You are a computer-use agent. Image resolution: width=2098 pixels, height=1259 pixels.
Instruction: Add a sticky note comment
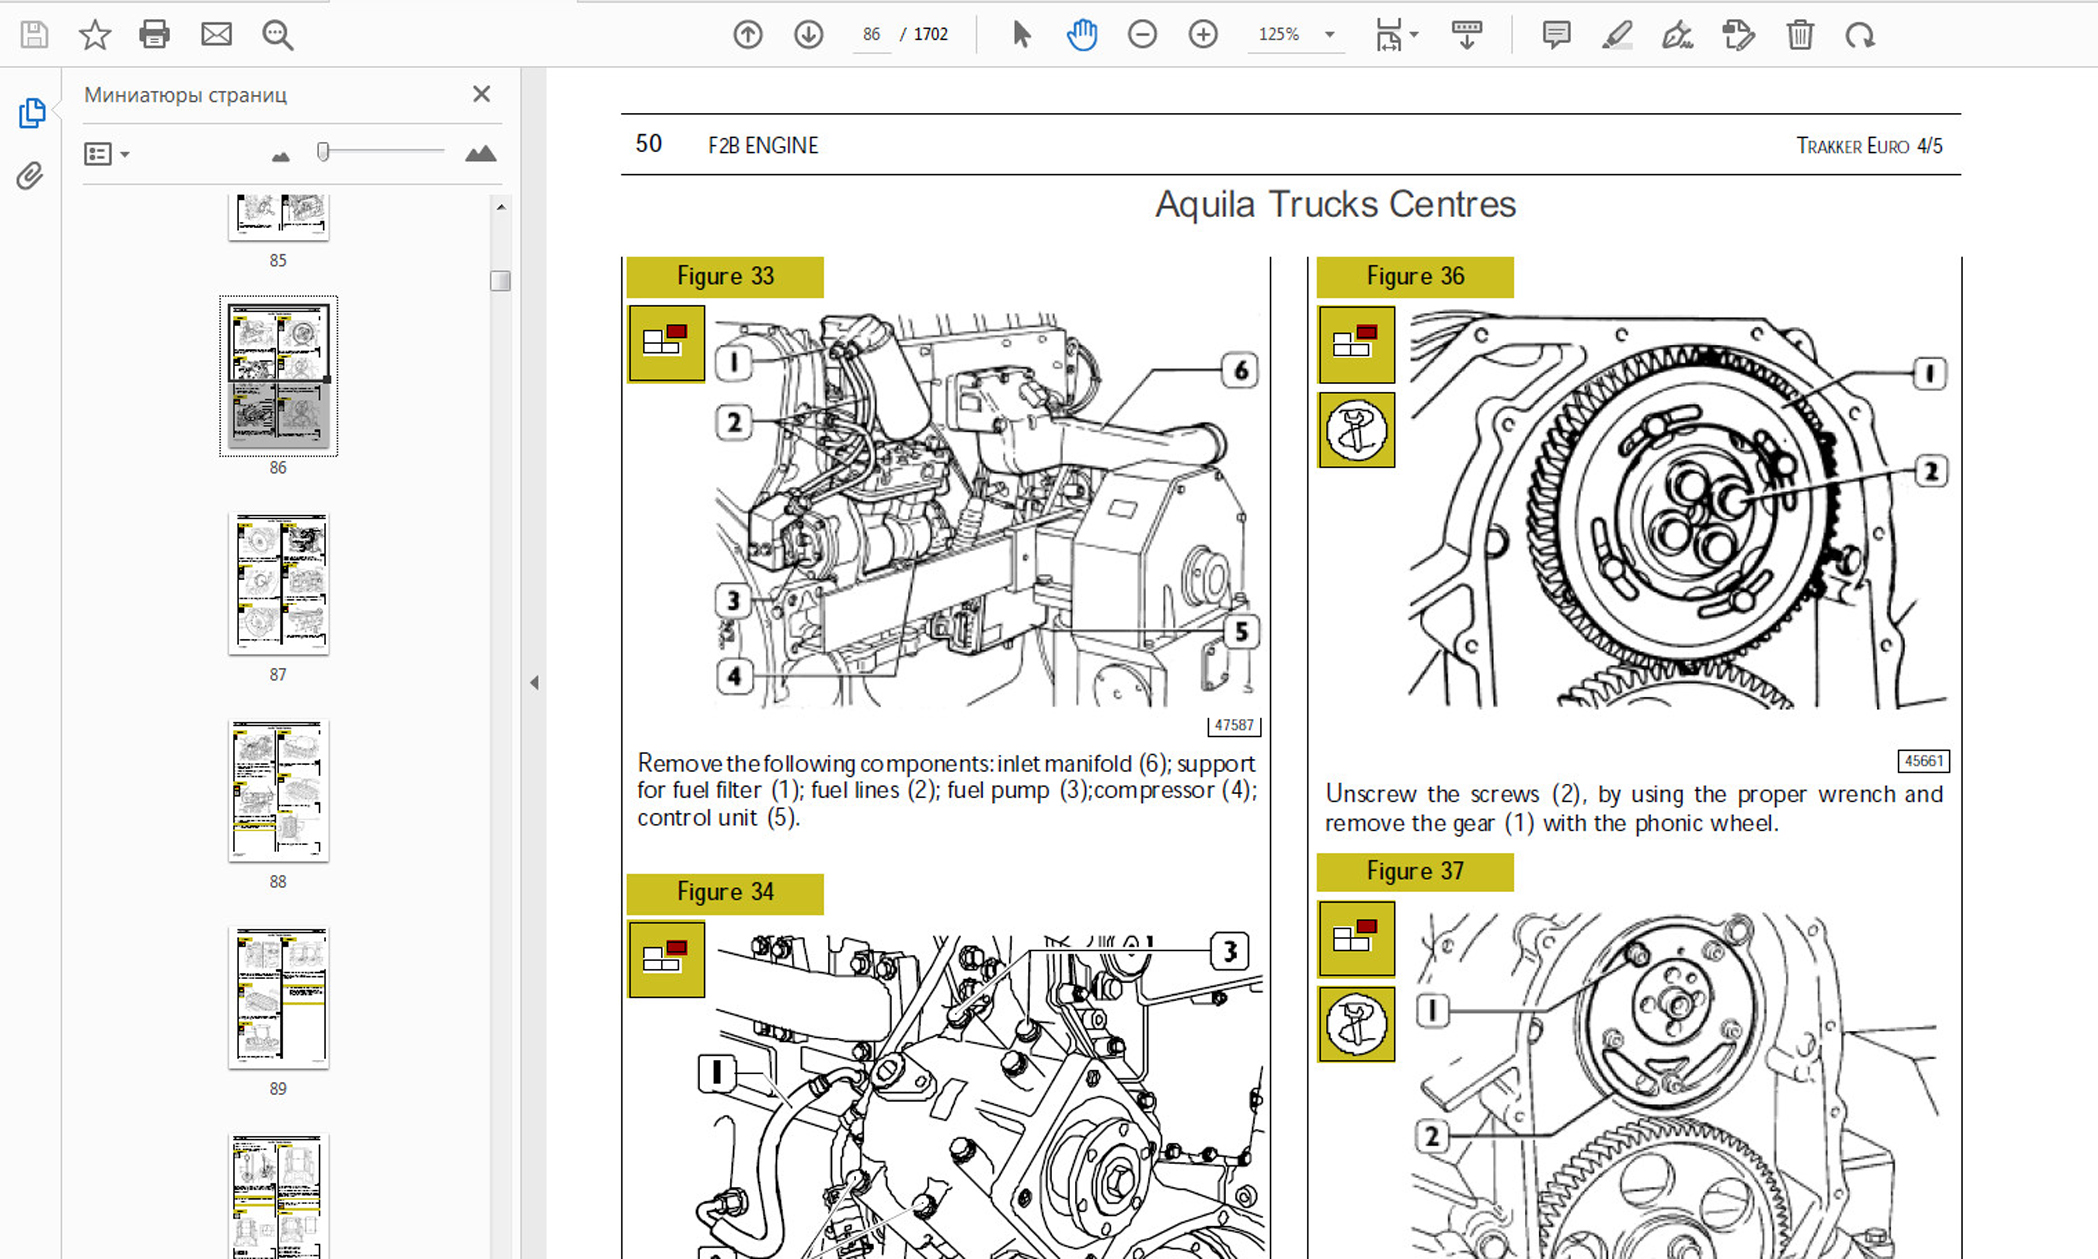pos(1556,35)
